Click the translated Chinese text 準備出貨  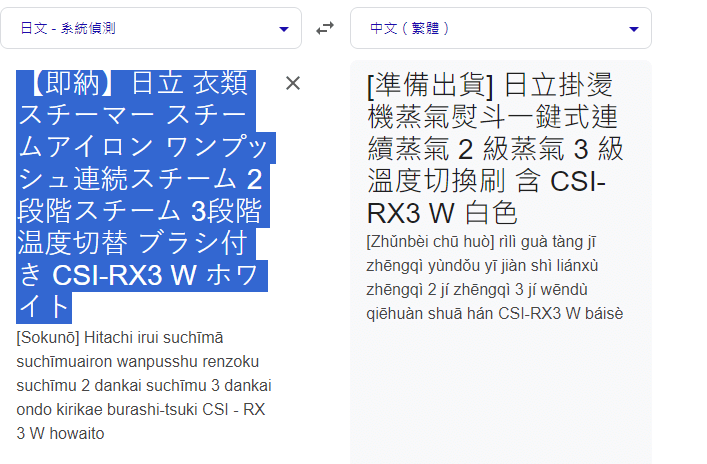pyautogui.click(x=431, y=84)
